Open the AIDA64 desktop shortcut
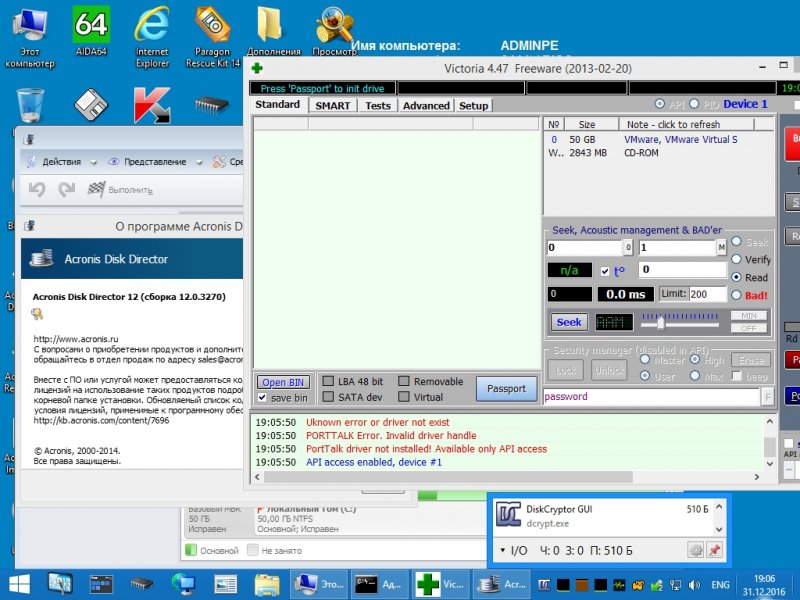The width and height of the screenshot is (800, 600). 91,31
